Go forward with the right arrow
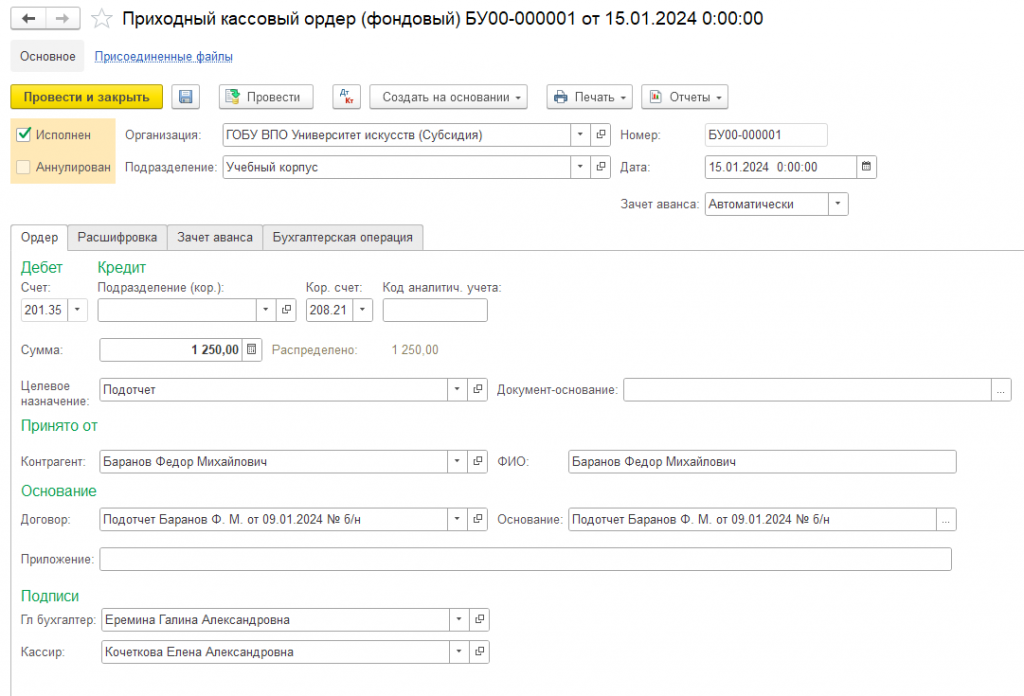1024x696 pixels. pyautogui.click(x=63, y=19)
